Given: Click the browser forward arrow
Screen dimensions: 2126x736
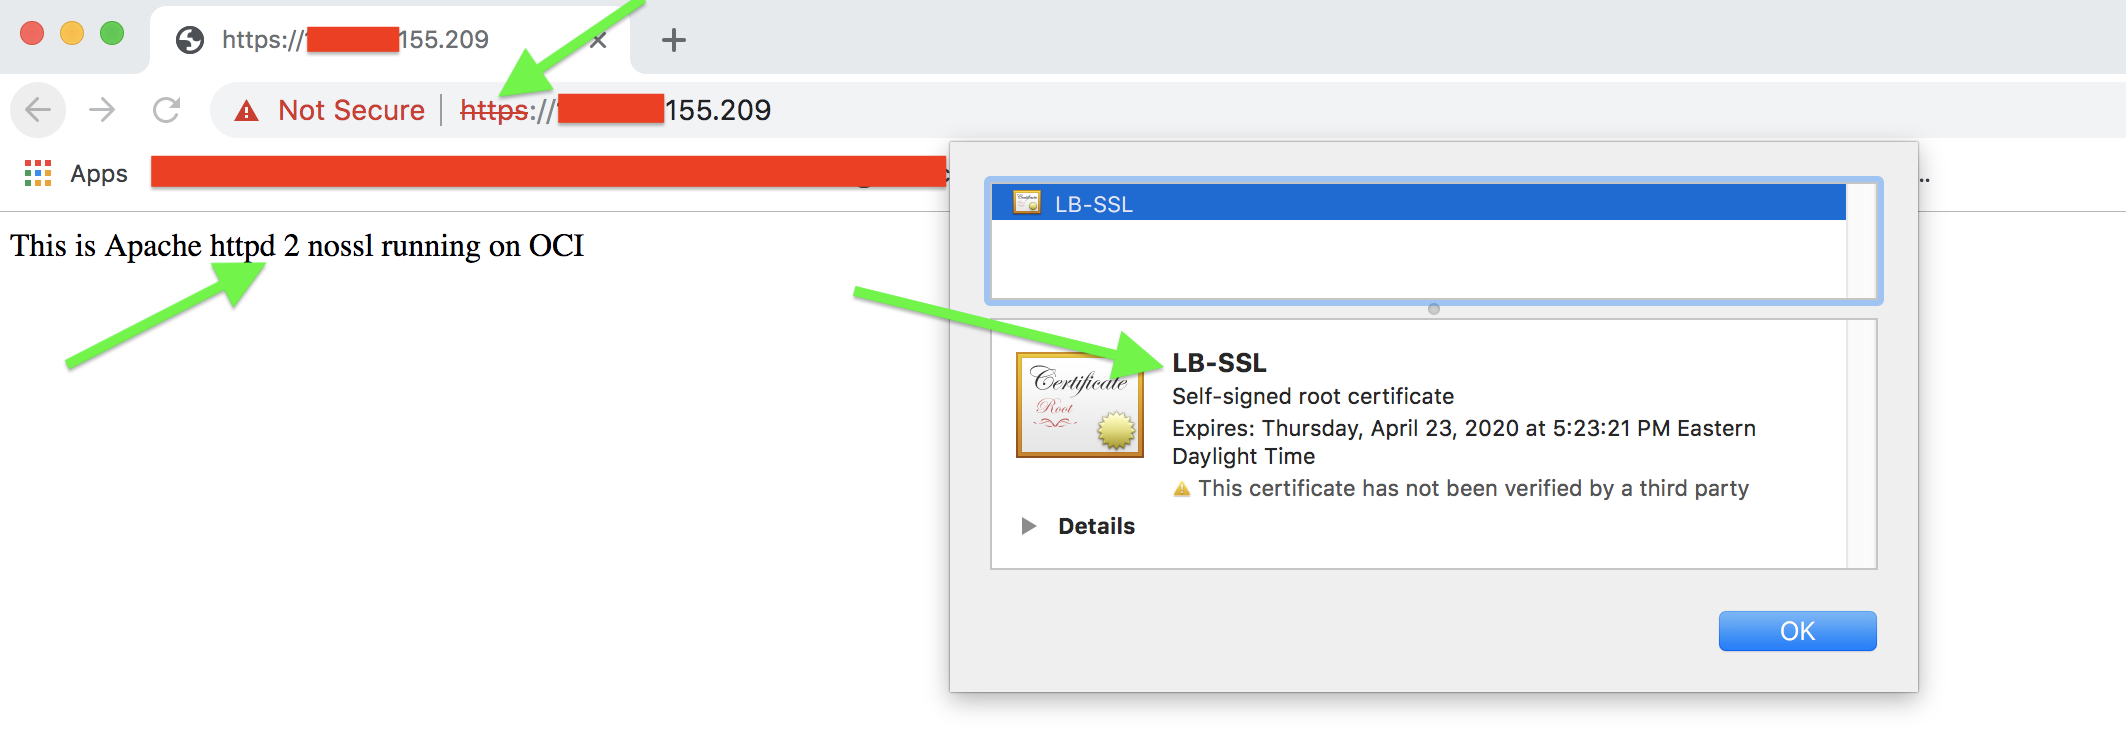Looking at the screenshot, I should 102,109.
